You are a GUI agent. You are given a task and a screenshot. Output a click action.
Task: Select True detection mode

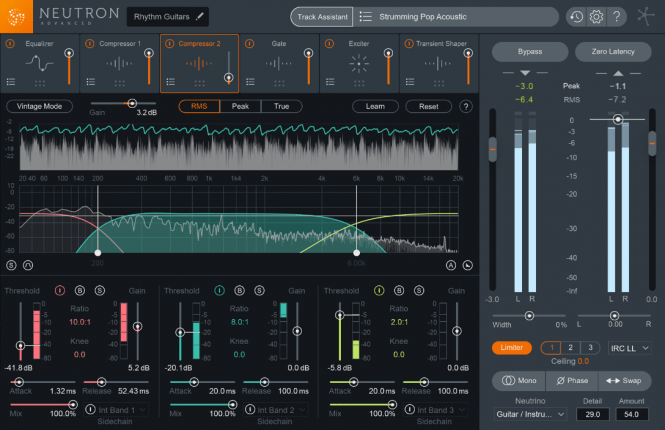coord(281,106)
